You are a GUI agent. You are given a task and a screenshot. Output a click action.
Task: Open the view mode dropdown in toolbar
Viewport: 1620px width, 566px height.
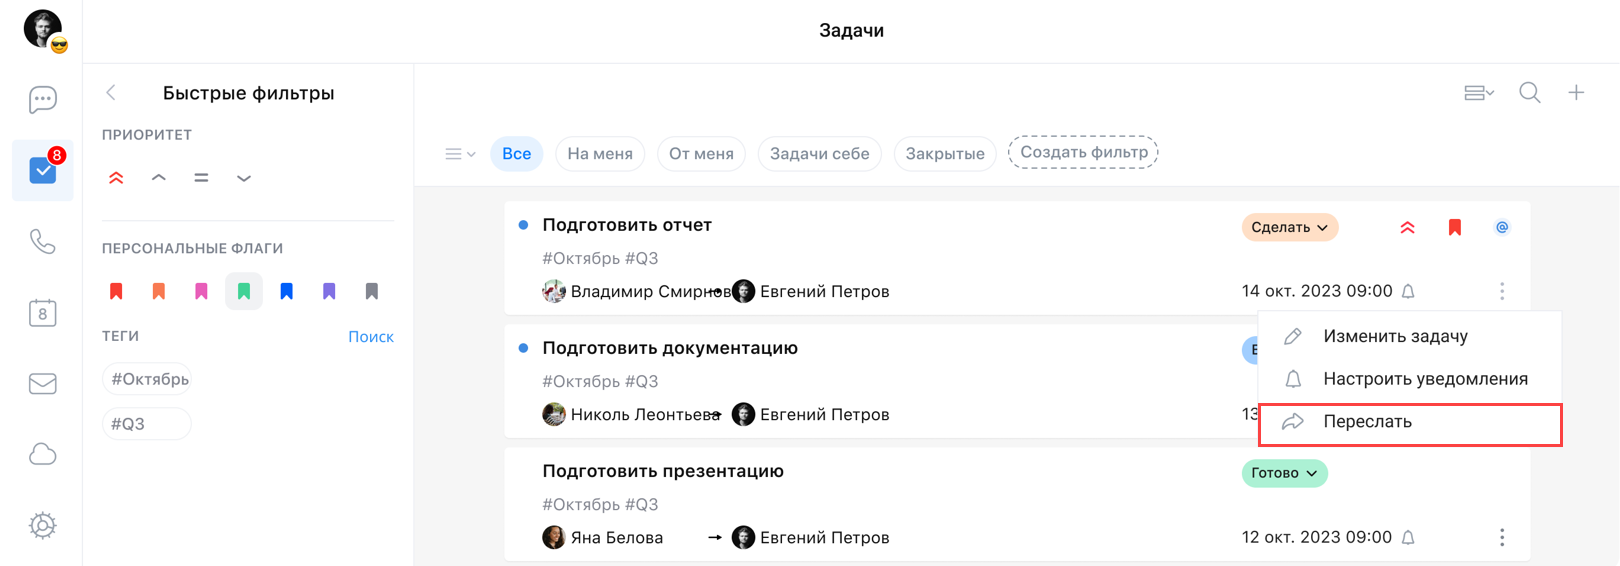coord(1478,93)
